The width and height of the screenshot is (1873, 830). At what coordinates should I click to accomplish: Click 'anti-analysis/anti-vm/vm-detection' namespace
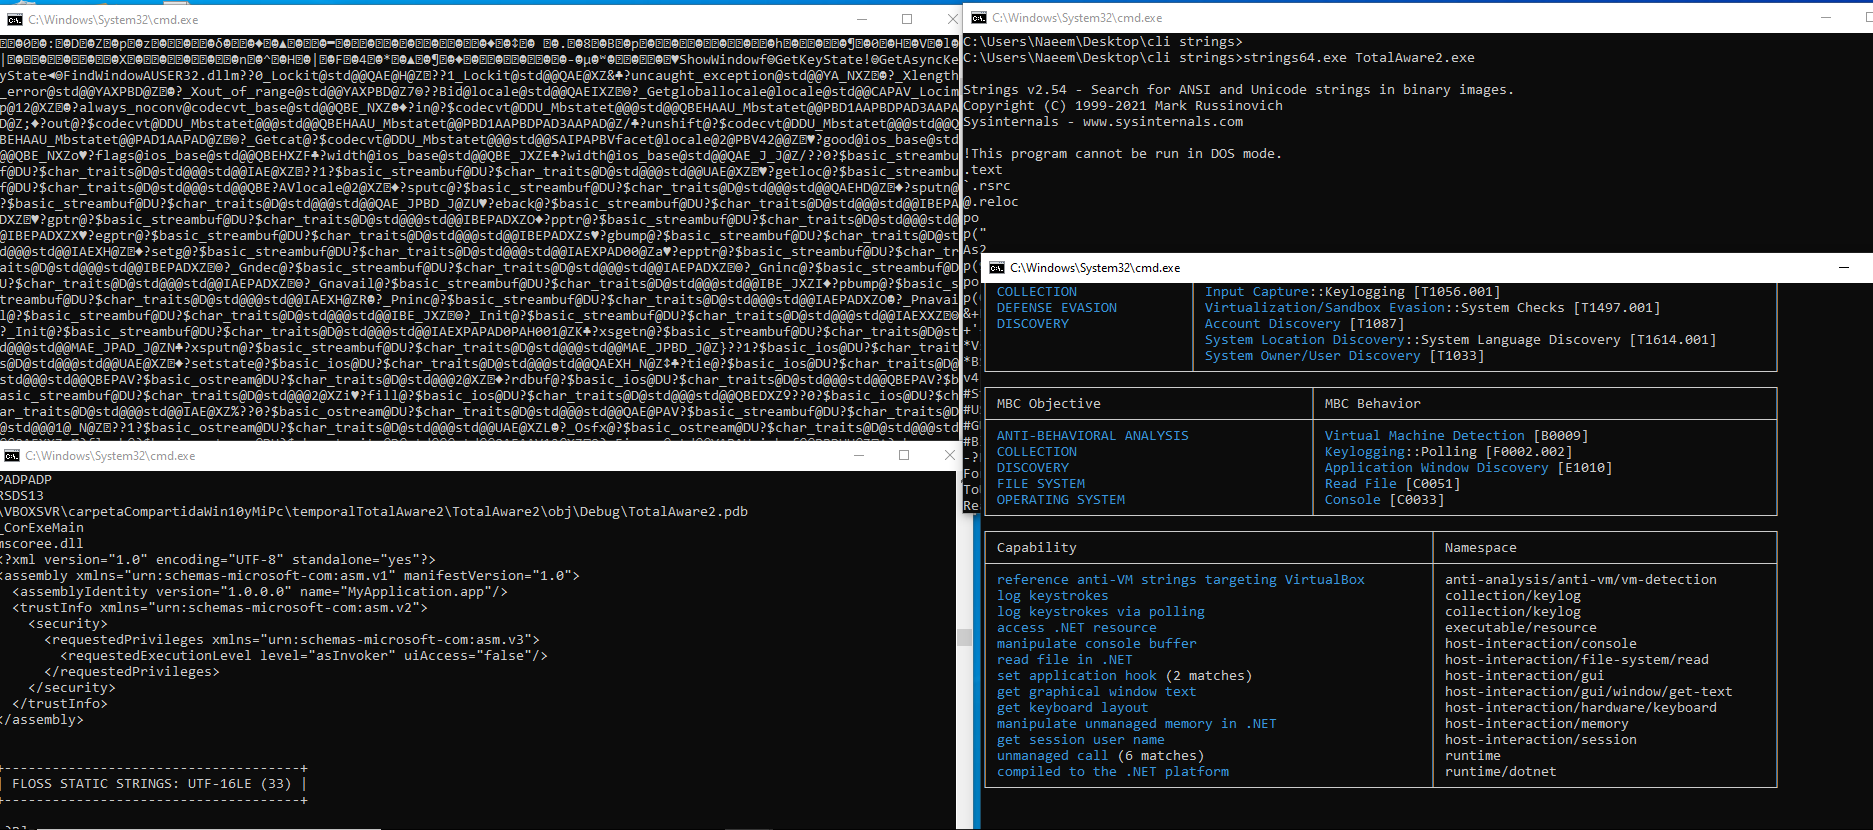[x=1581, y=580]
